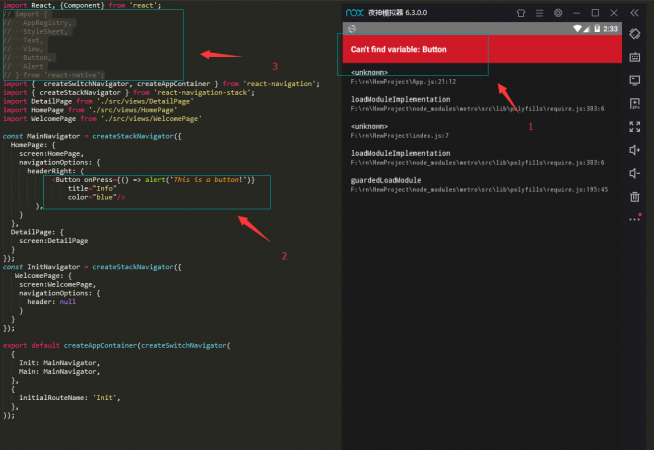Viewport: 654px width, 450px height.
Task: Maximize the Nox emulator window
Action: [x=595, y=13]
